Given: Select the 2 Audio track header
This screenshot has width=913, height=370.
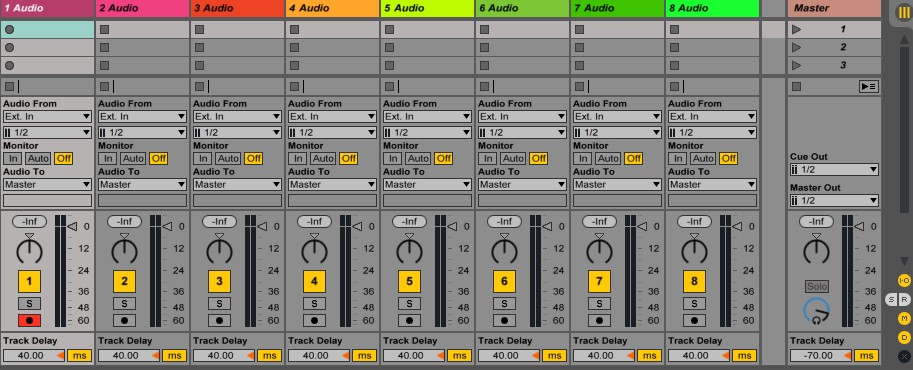Looking at the screenshot, I should pos(143,8).
